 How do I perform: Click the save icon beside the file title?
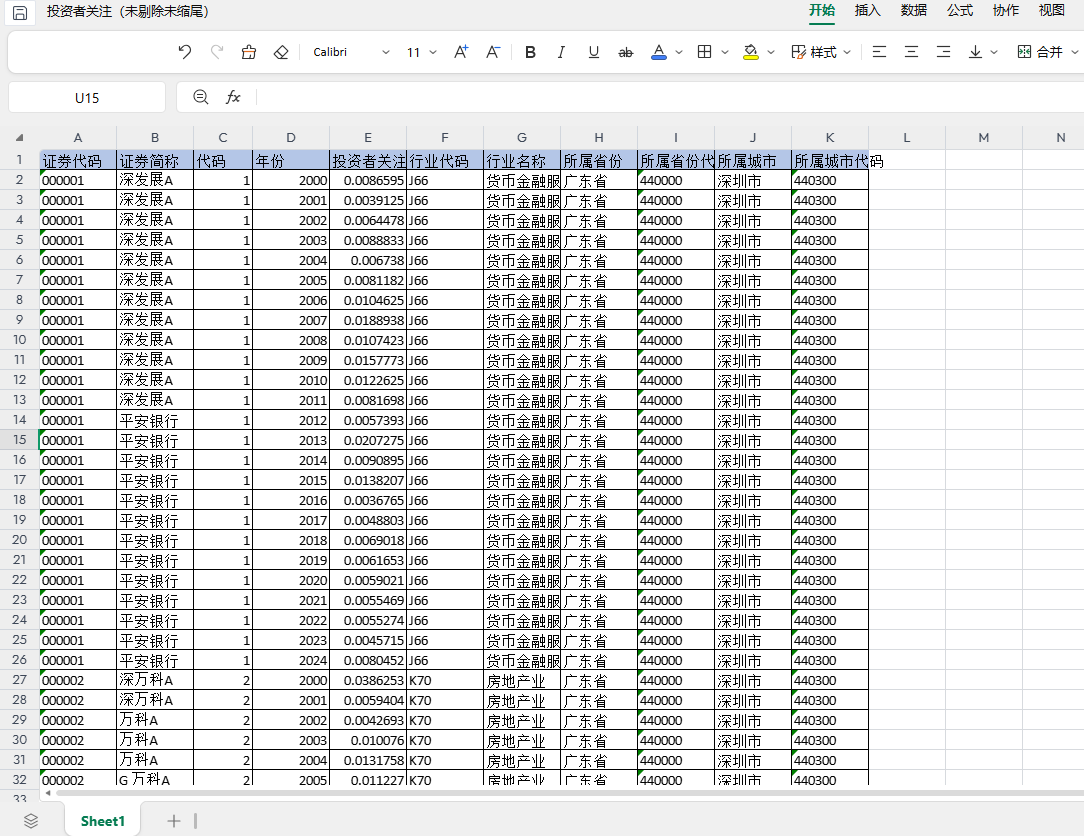click(19, 11)
